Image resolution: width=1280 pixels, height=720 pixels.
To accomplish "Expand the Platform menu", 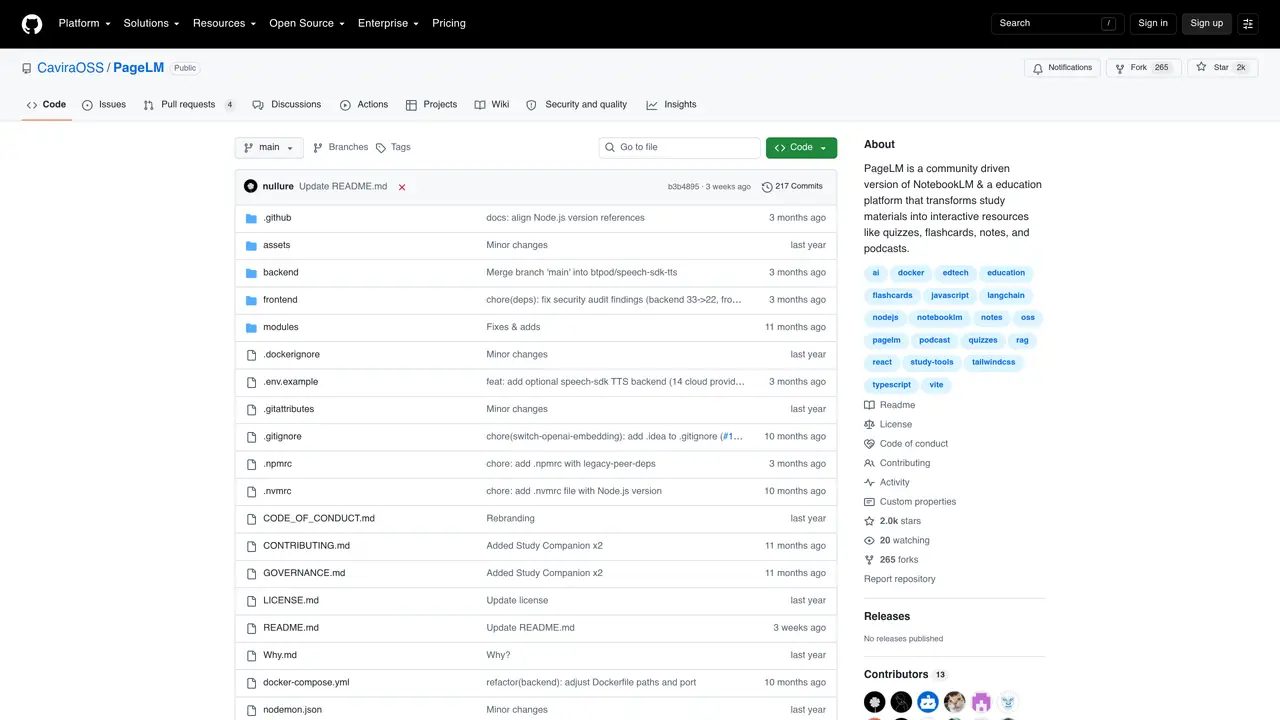I will 85,23.
